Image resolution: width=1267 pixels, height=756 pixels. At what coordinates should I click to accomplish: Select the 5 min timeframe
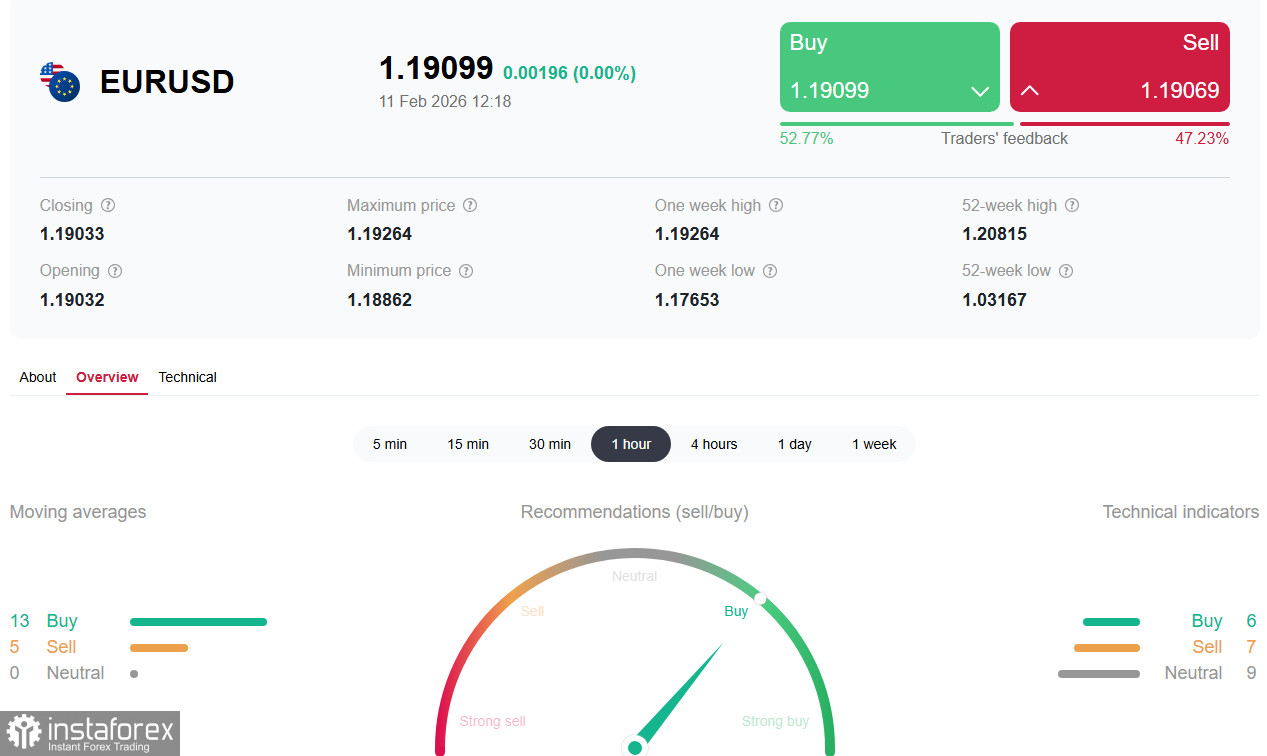point(390,444)
